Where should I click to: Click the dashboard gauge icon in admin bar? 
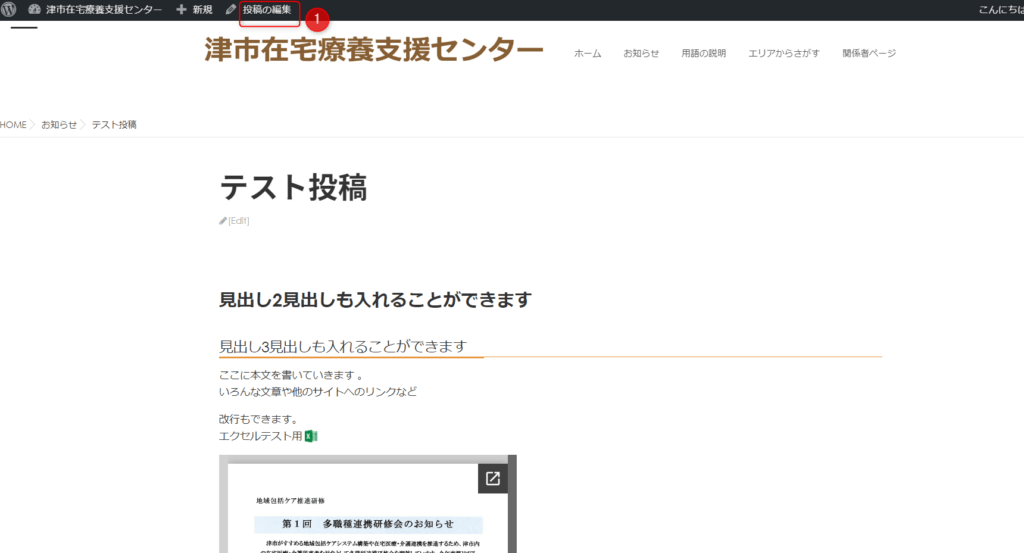[x=34, y=9]
